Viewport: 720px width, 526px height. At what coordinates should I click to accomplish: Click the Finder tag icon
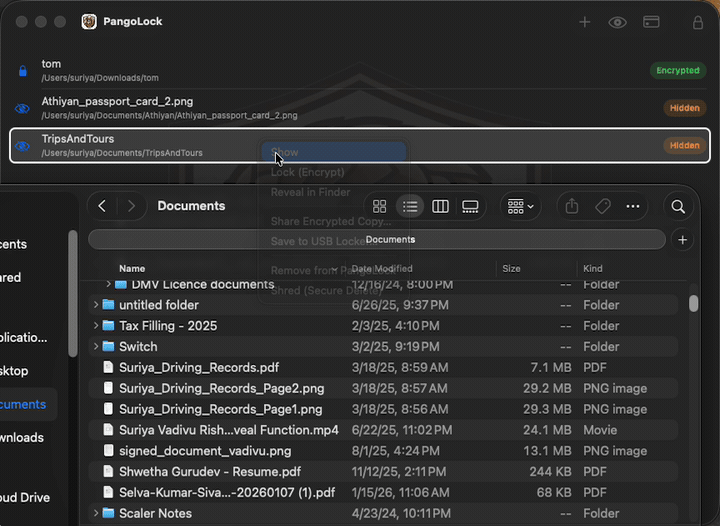(603, 207)
